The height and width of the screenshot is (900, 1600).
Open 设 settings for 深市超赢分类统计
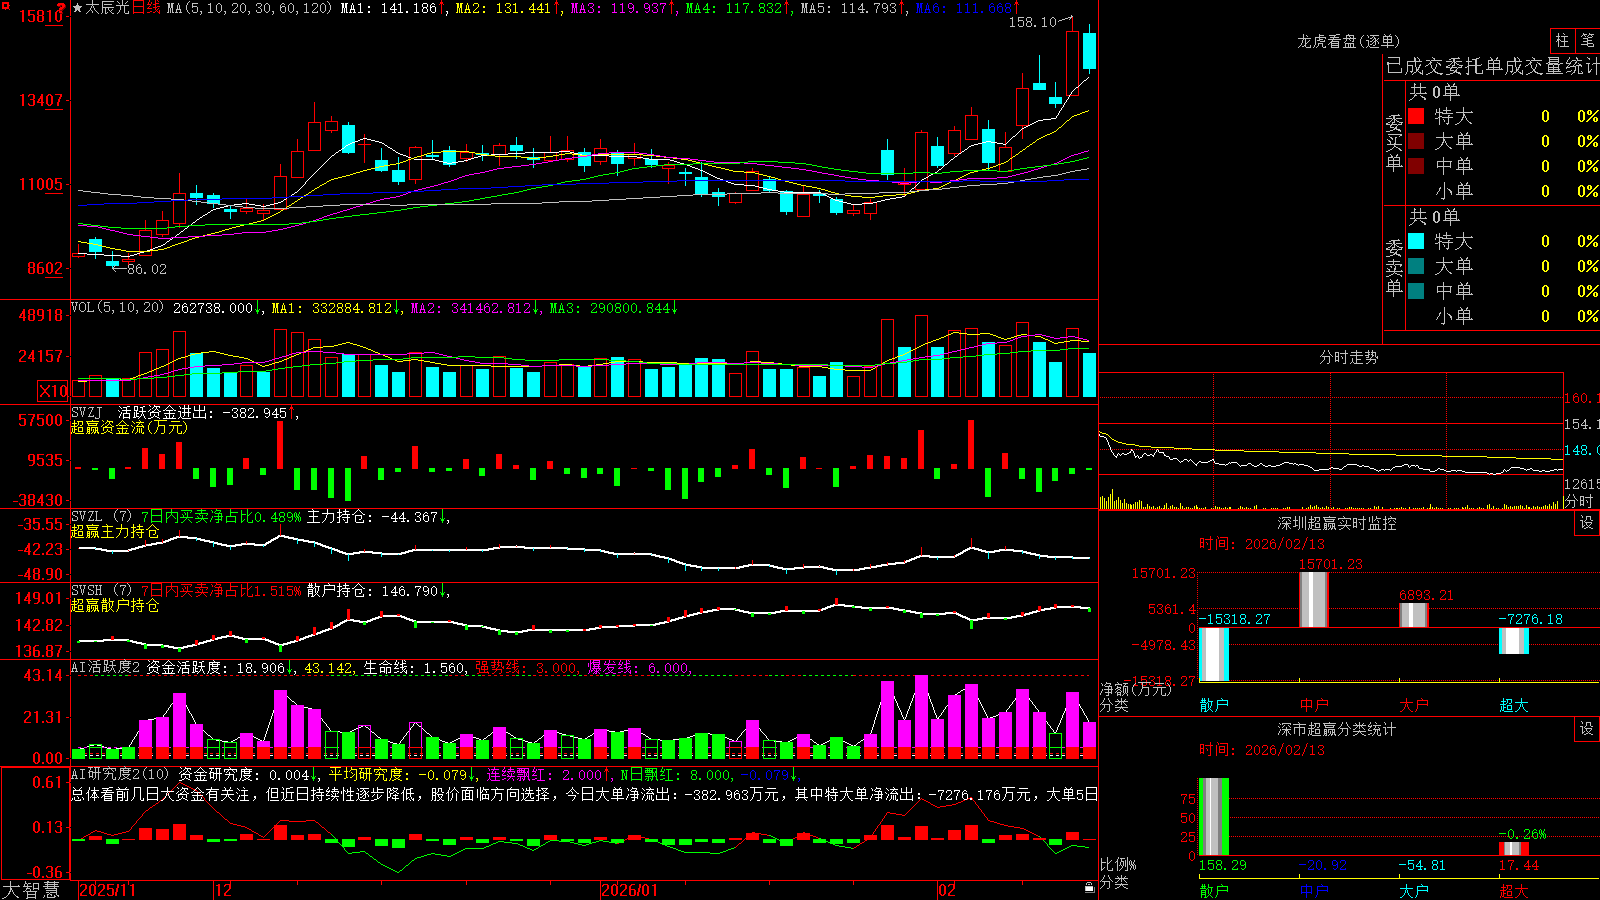(x=1587, y=729)
